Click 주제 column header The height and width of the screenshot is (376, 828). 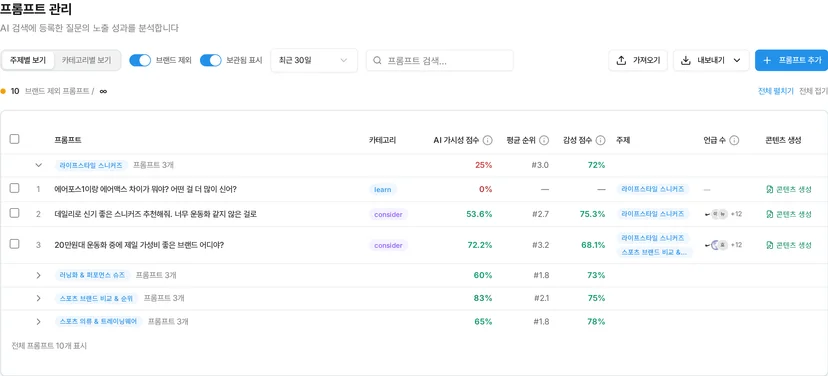(x=623, y=140)
